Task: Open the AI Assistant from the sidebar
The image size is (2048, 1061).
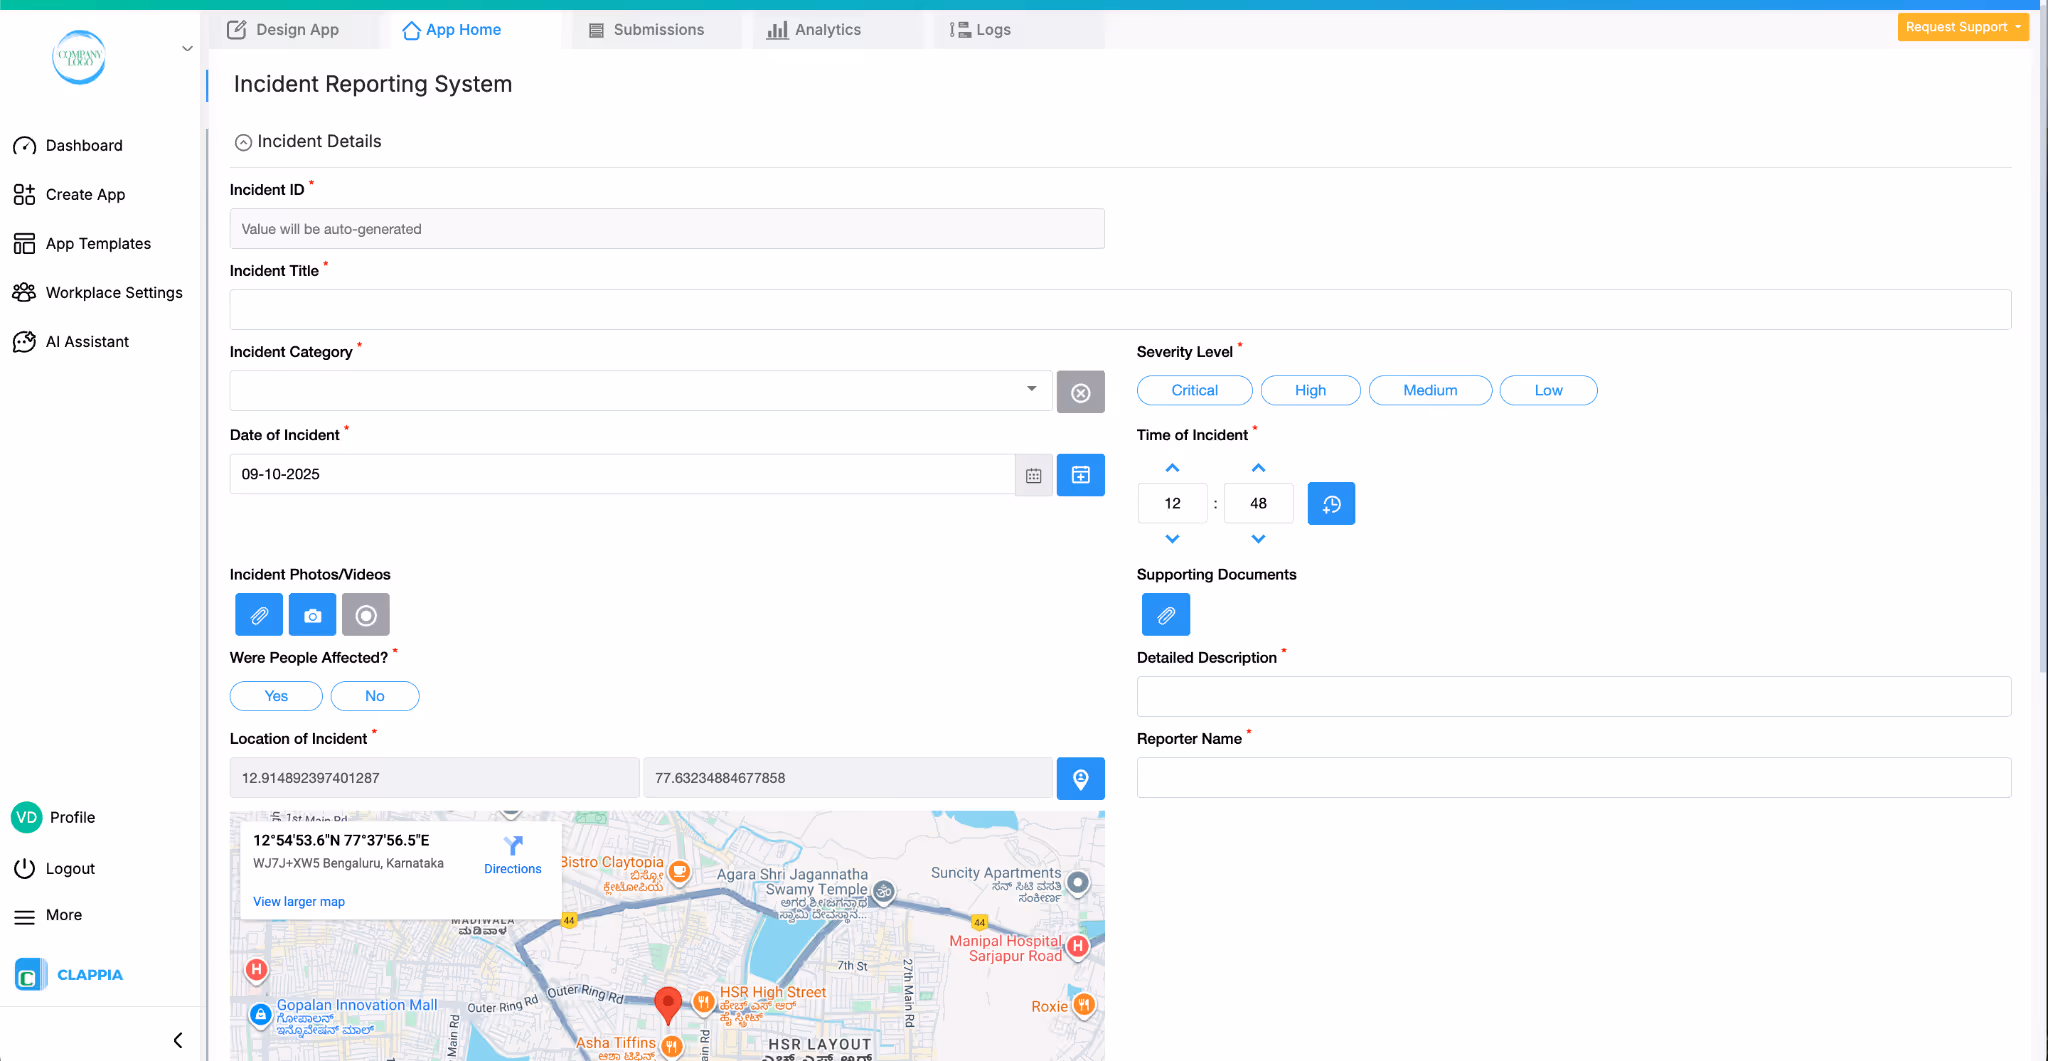Action: pos(87,341)
